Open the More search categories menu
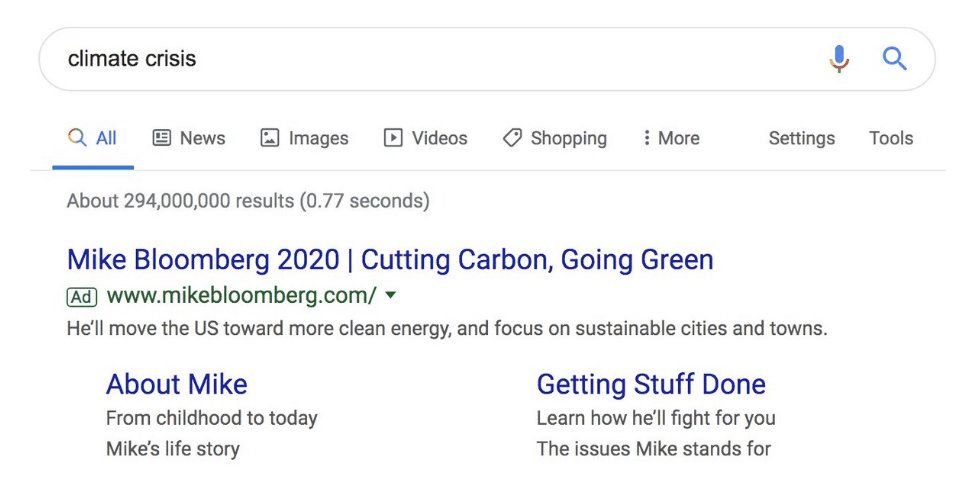 [672, 138]
